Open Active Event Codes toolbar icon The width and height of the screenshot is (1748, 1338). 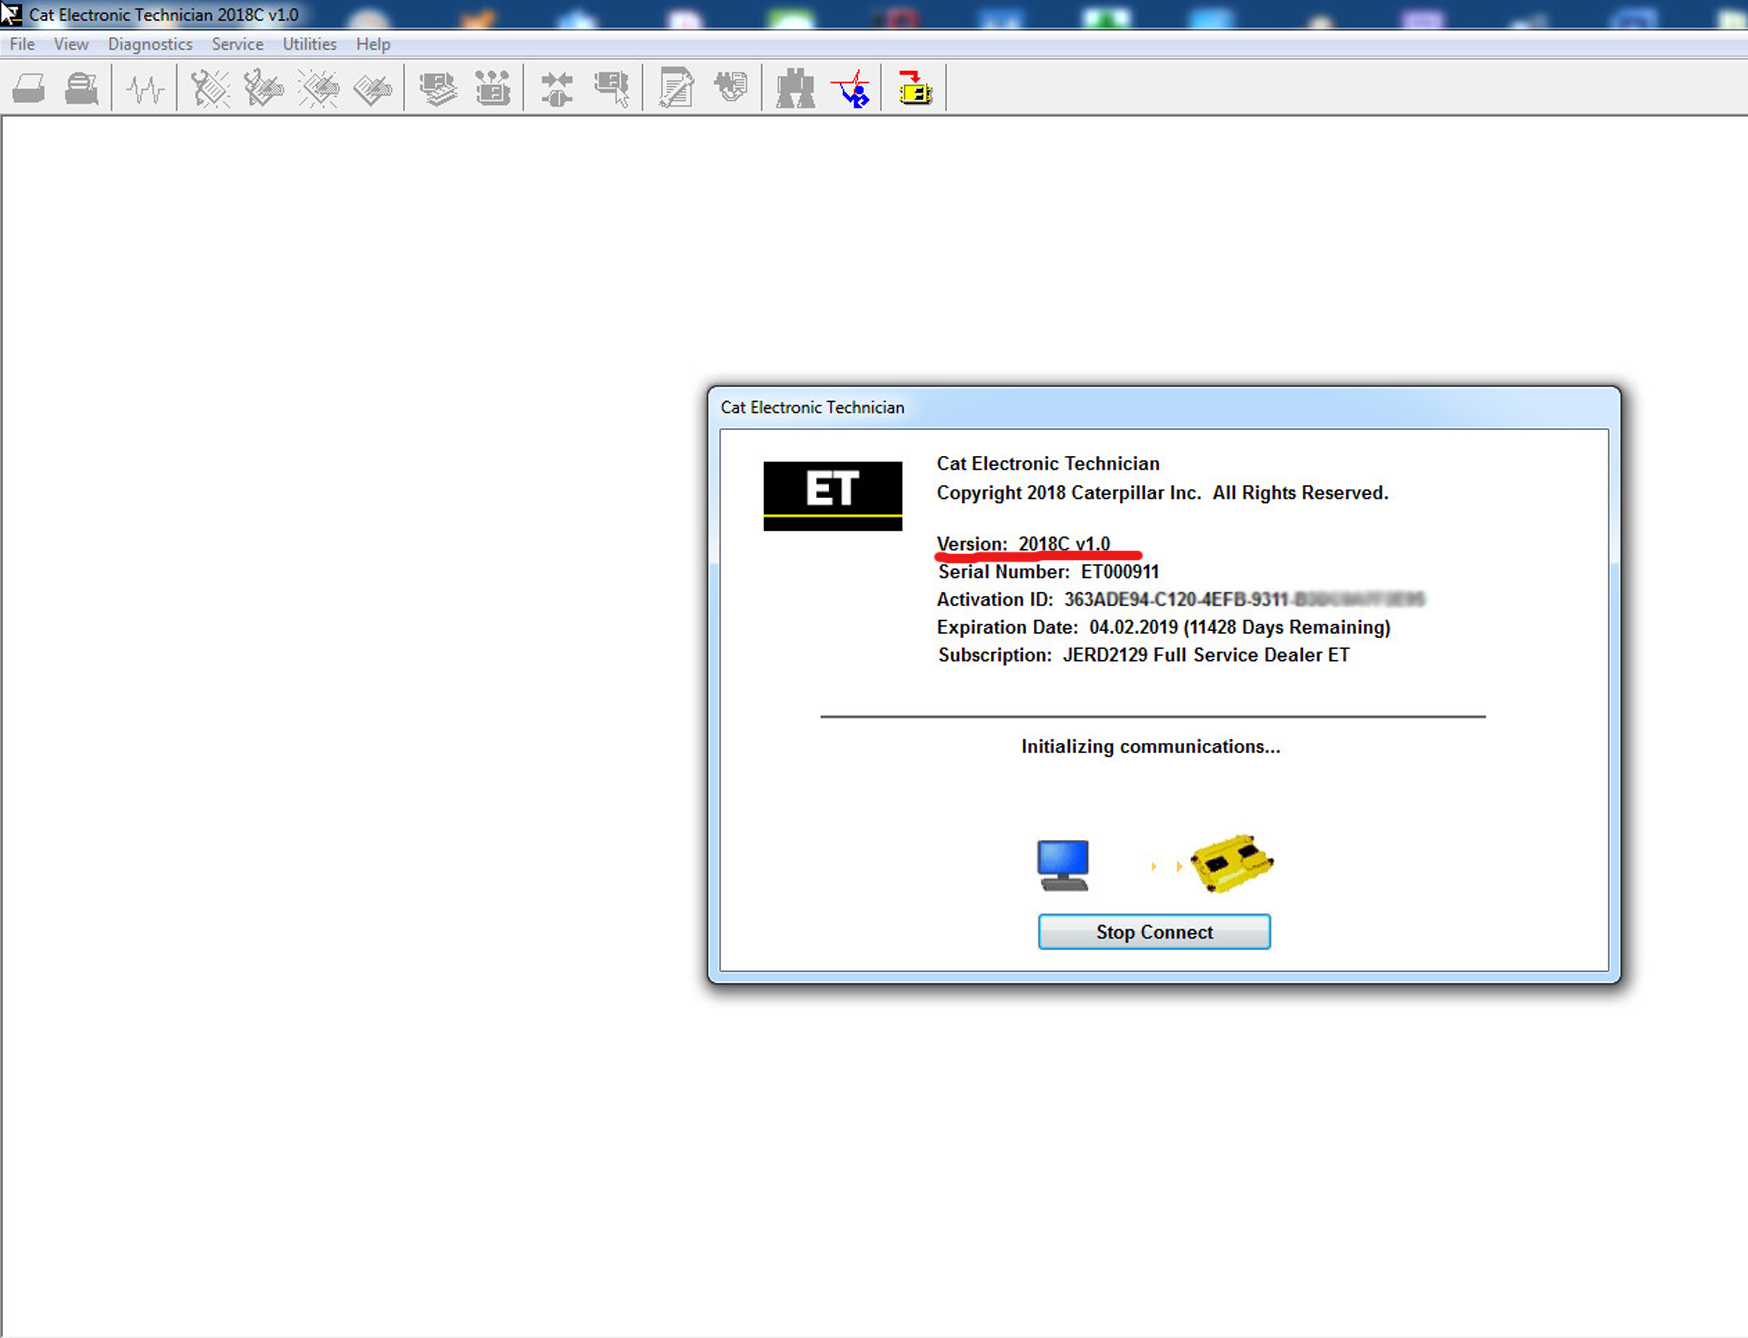[319, 89]
